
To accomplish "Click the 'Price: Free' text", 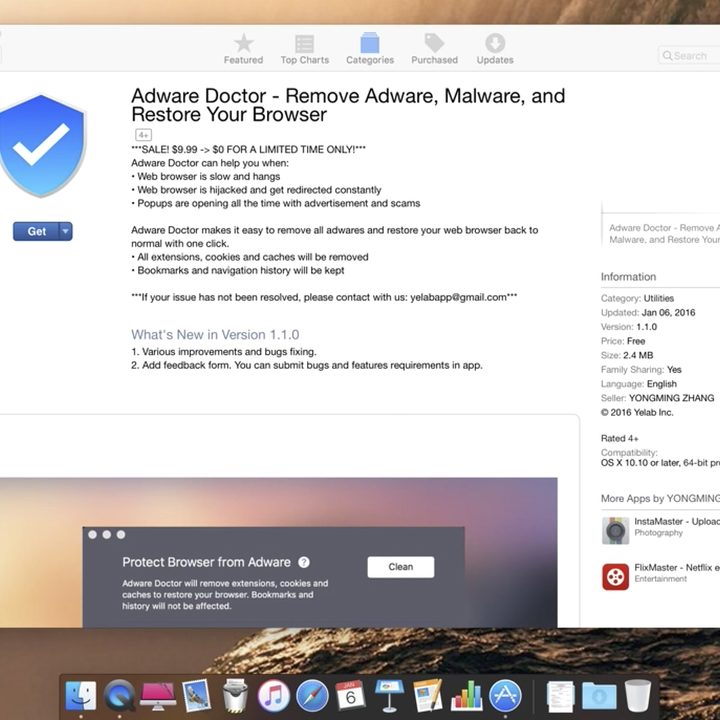I will (x=623, y=341).
